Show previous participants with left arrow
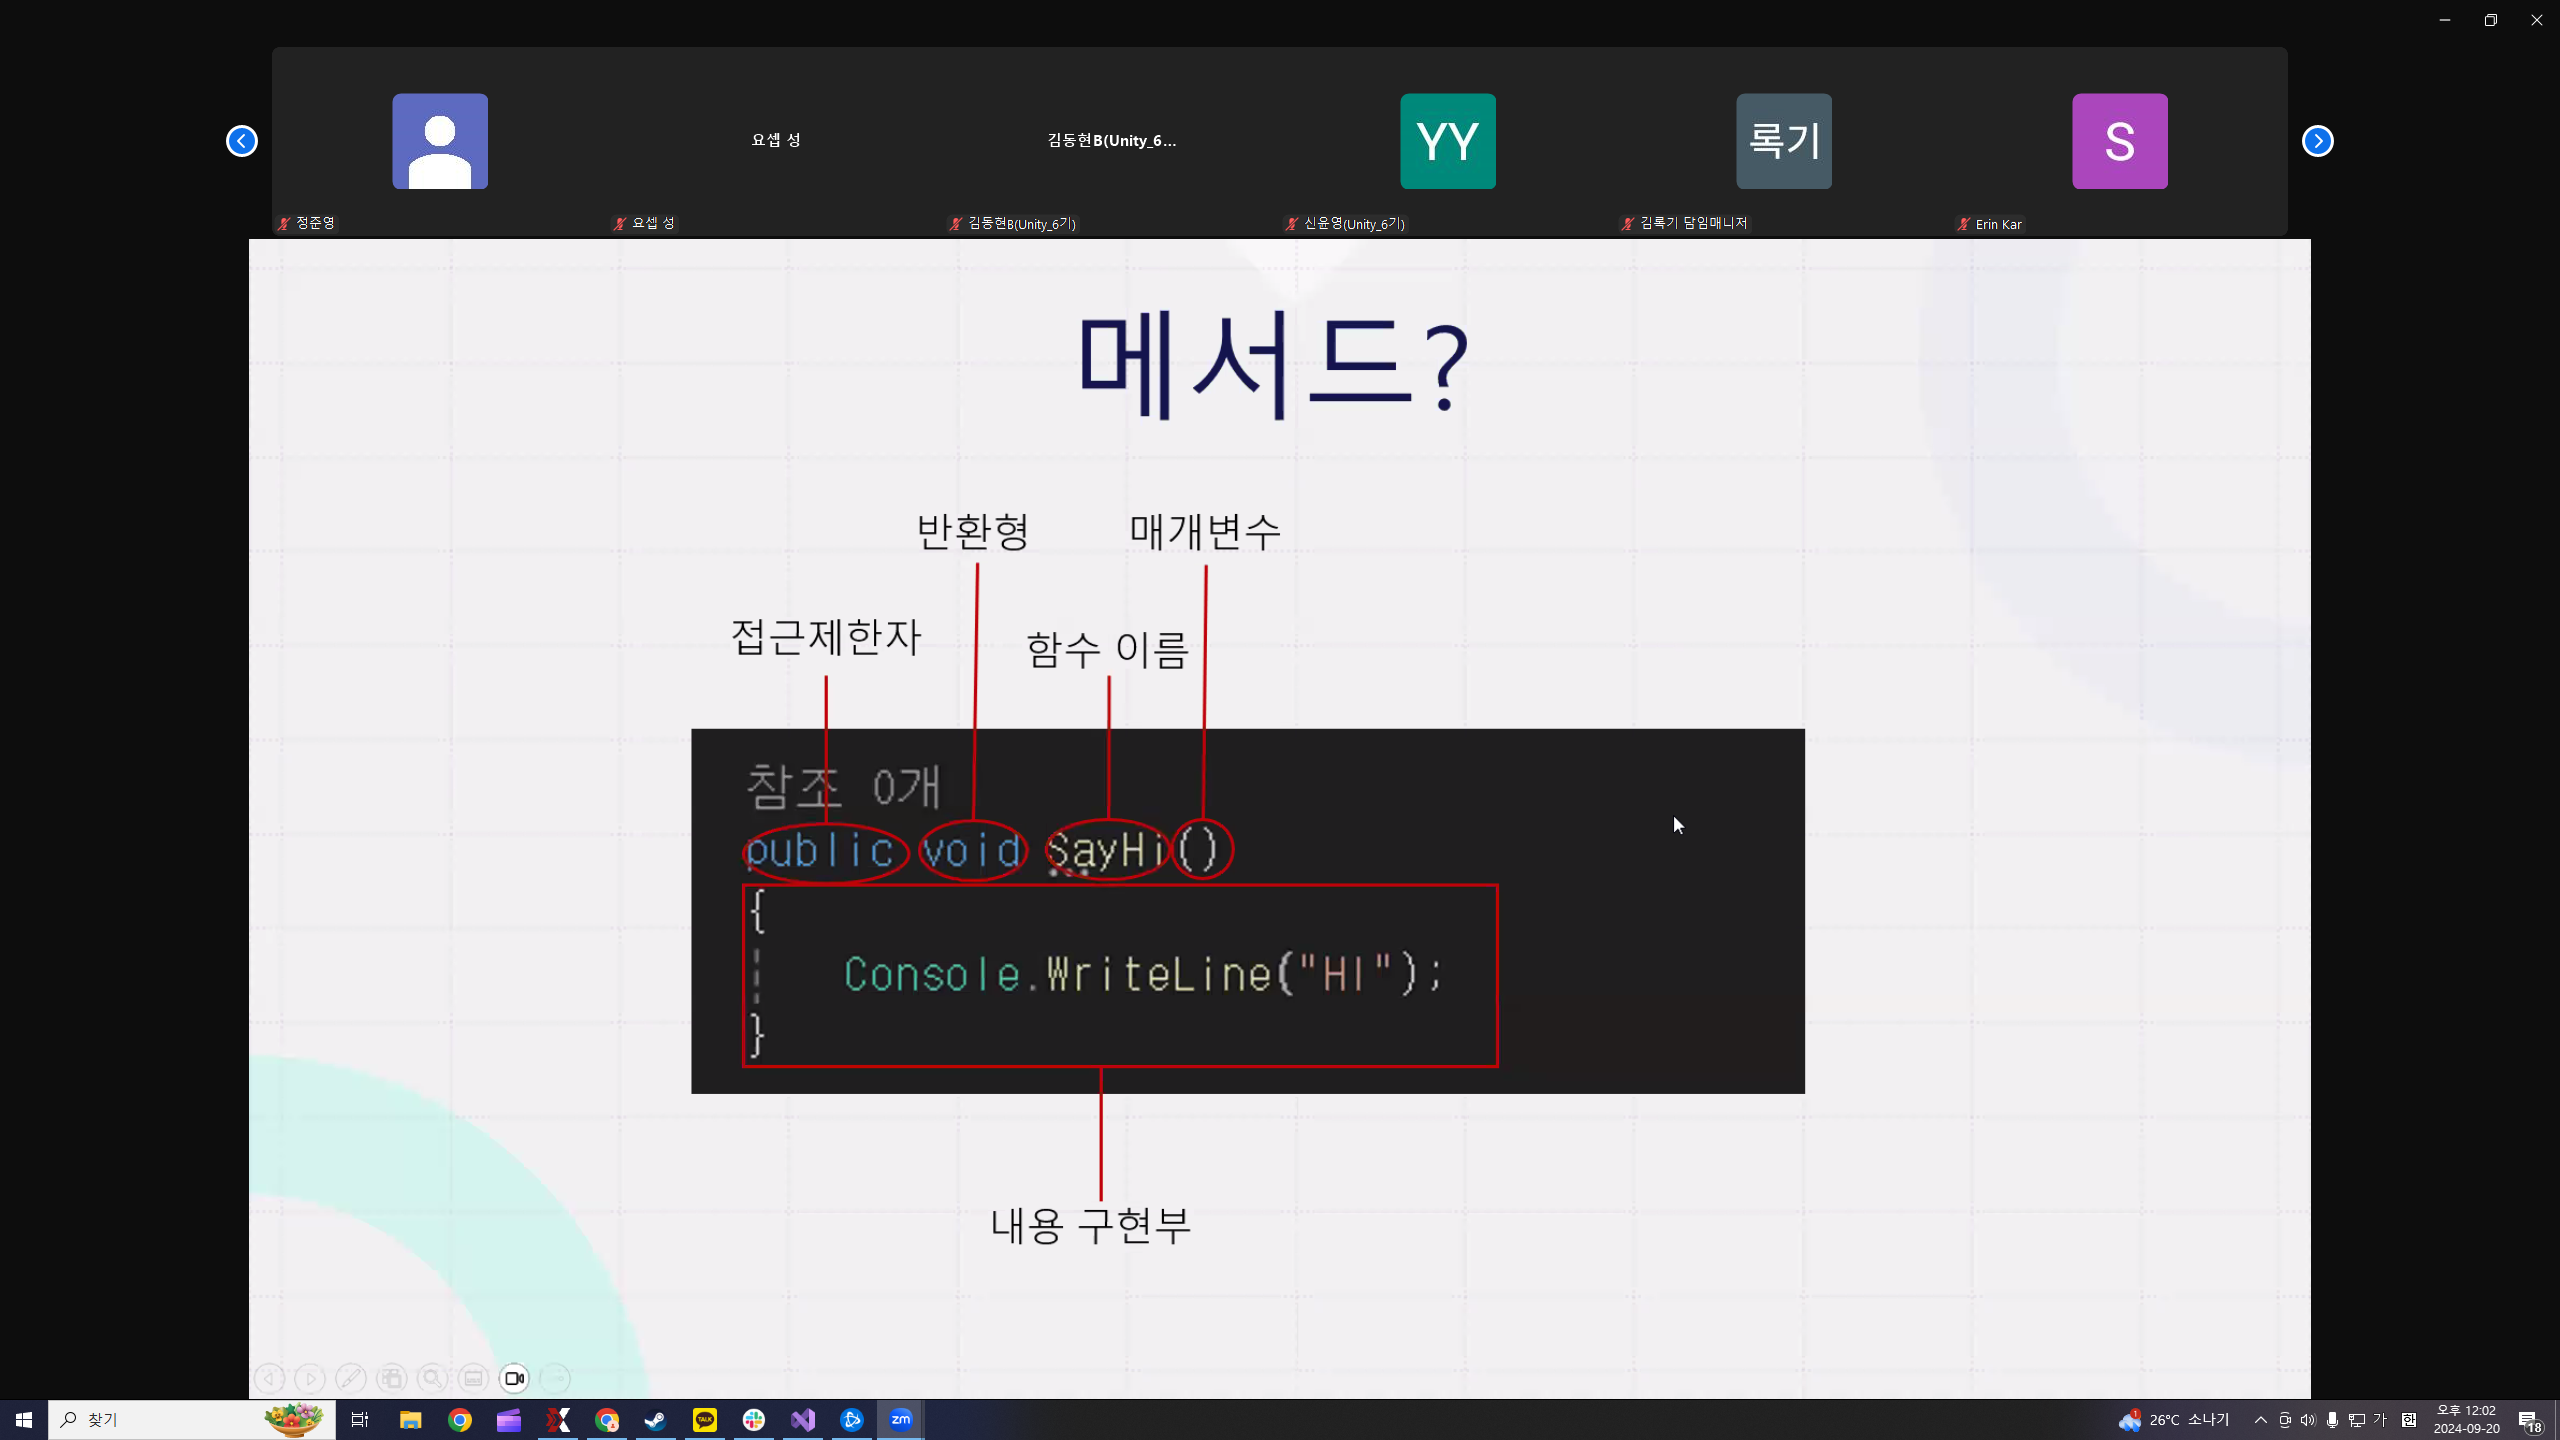Screen dimensions: 2560x1440 coord(242,141)
